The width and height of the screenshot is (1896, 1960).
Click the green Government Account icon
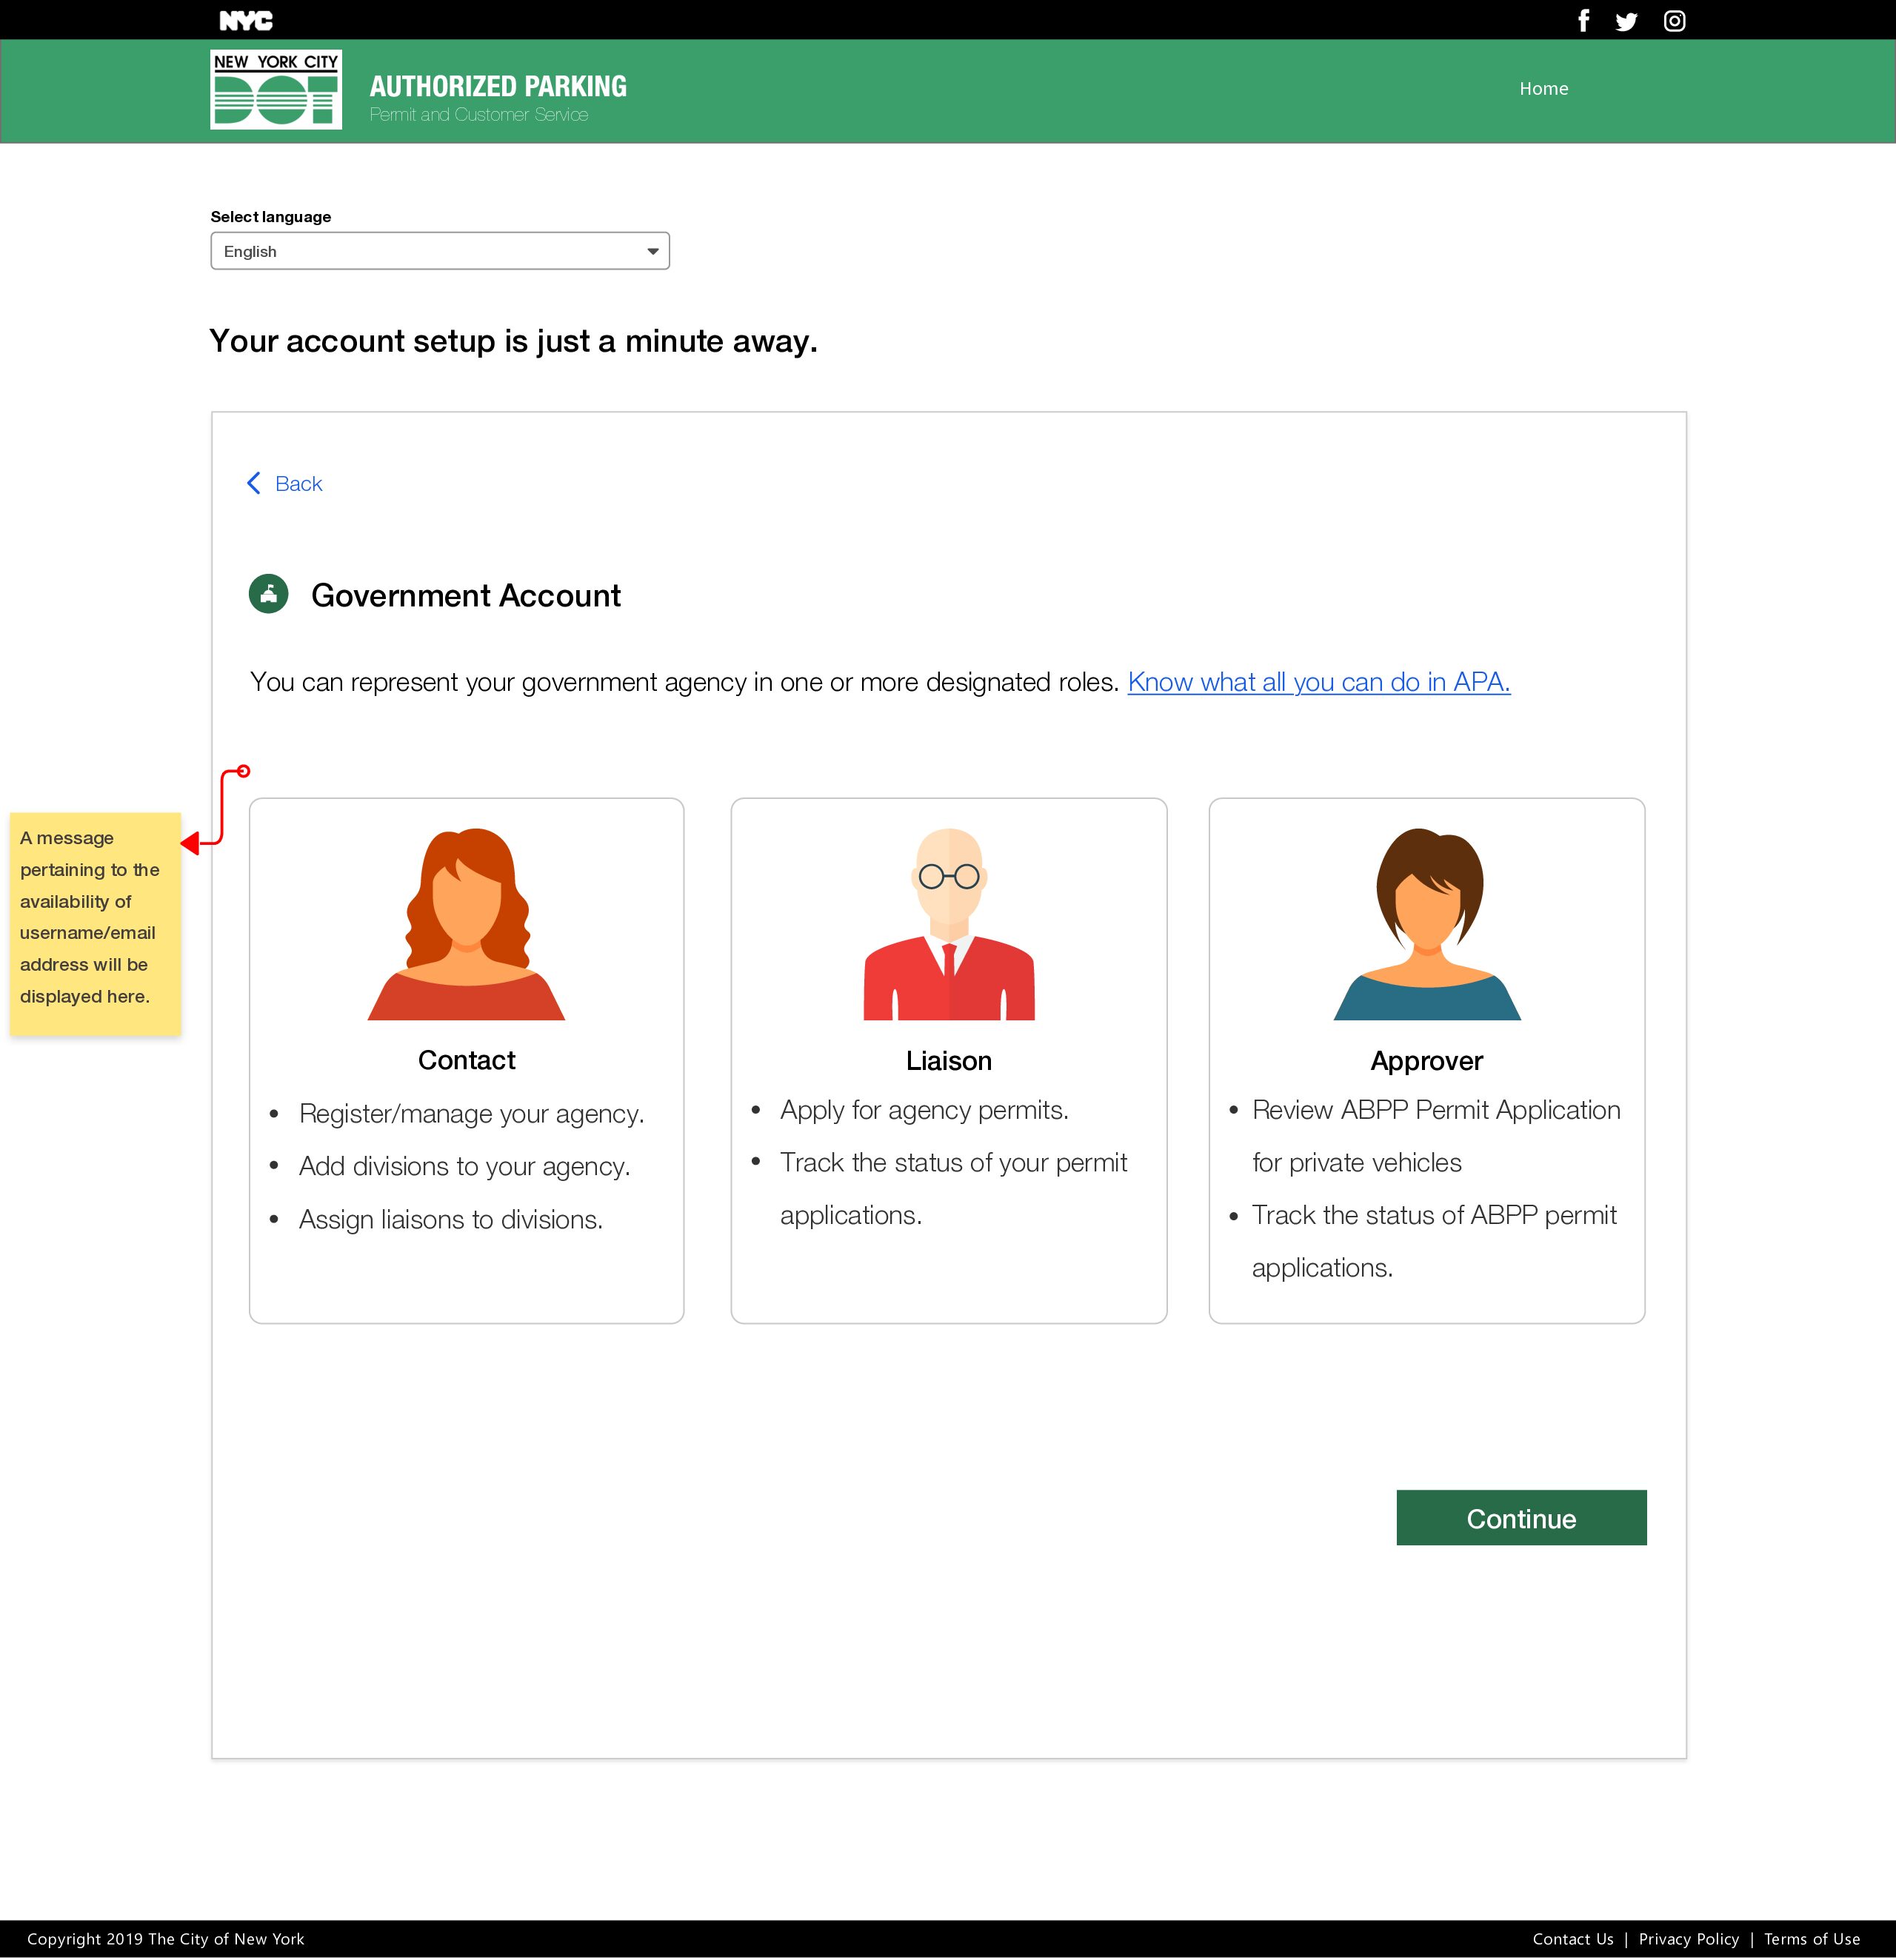pos(268,595)
